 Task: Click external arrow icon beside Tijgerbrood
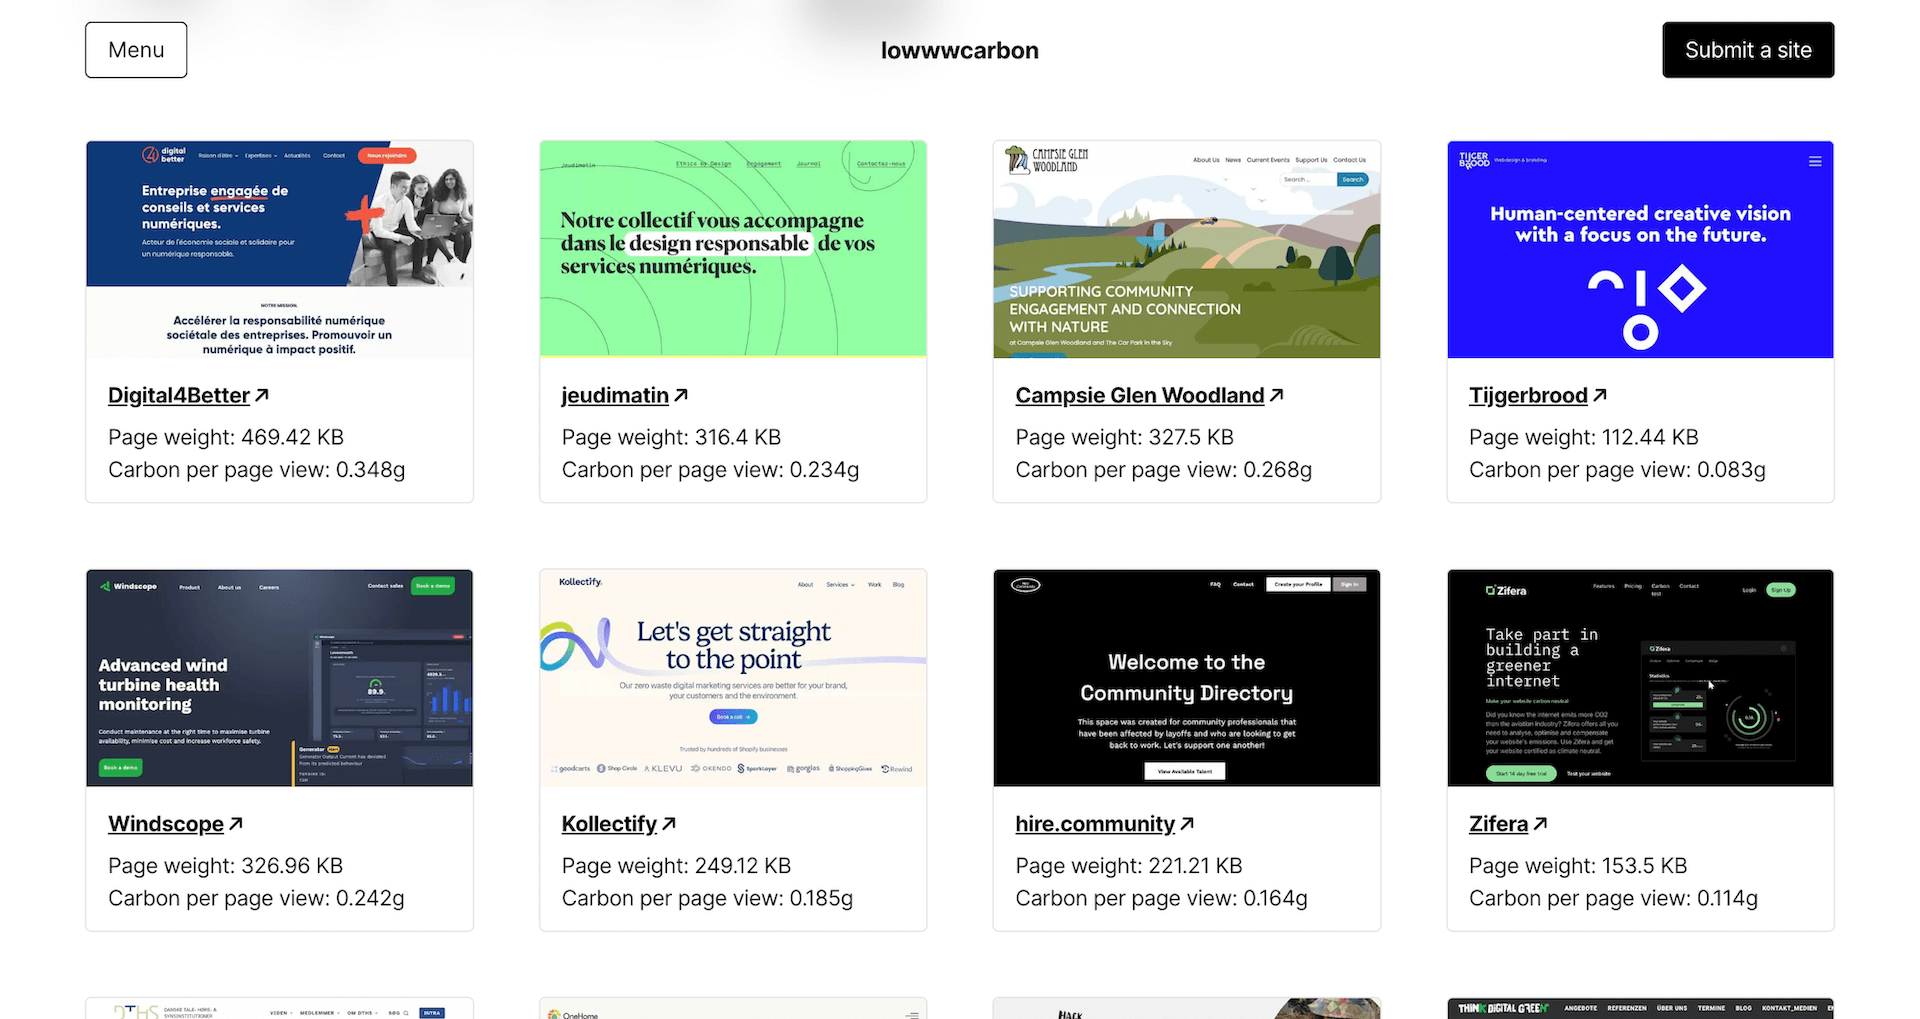click(x=1600, y=395)
